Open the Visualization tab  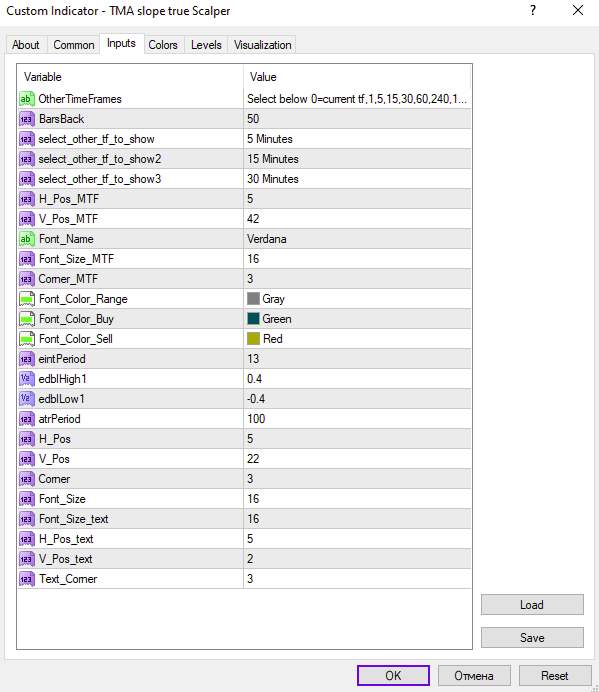[x=263, y=45]
